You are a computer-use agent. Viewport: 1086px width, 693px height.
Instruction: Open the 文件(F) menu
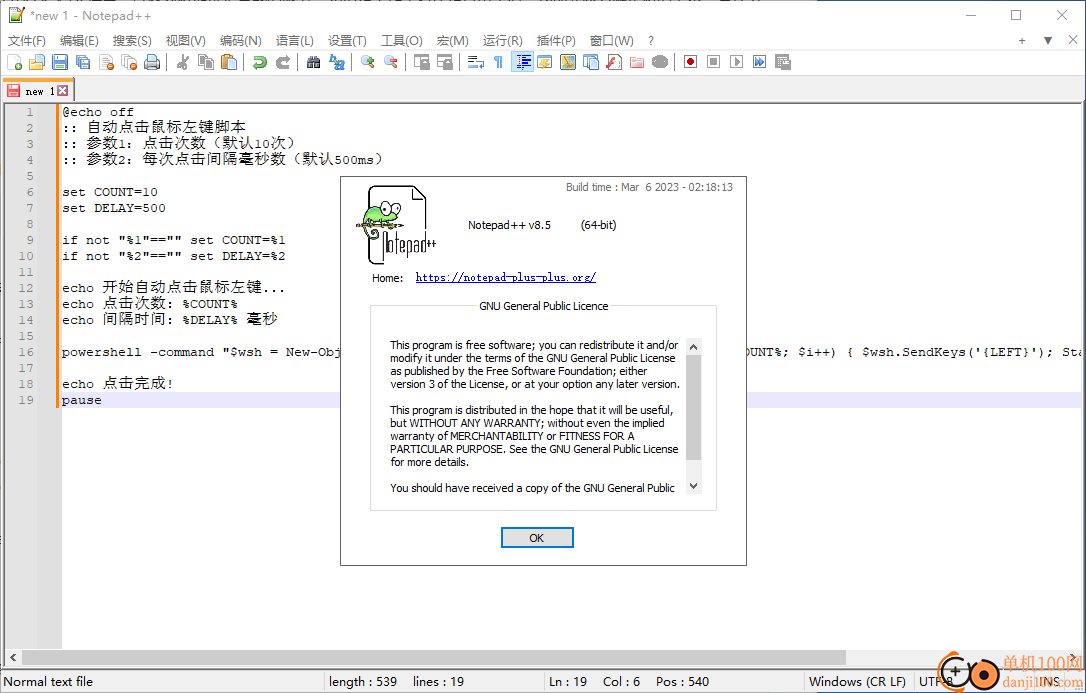[x=27, y=41]
